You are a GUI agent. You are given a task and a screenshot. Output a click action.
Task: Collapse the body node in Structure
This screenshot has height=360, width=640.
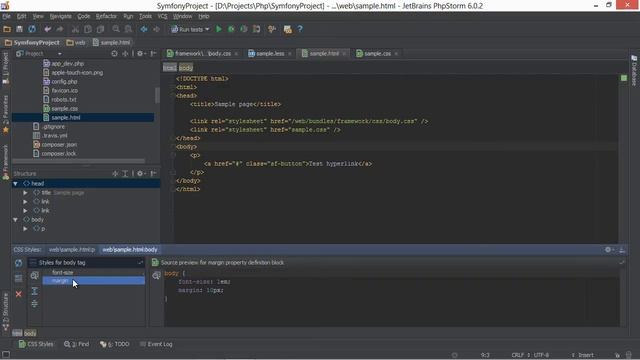click(16, 220)
